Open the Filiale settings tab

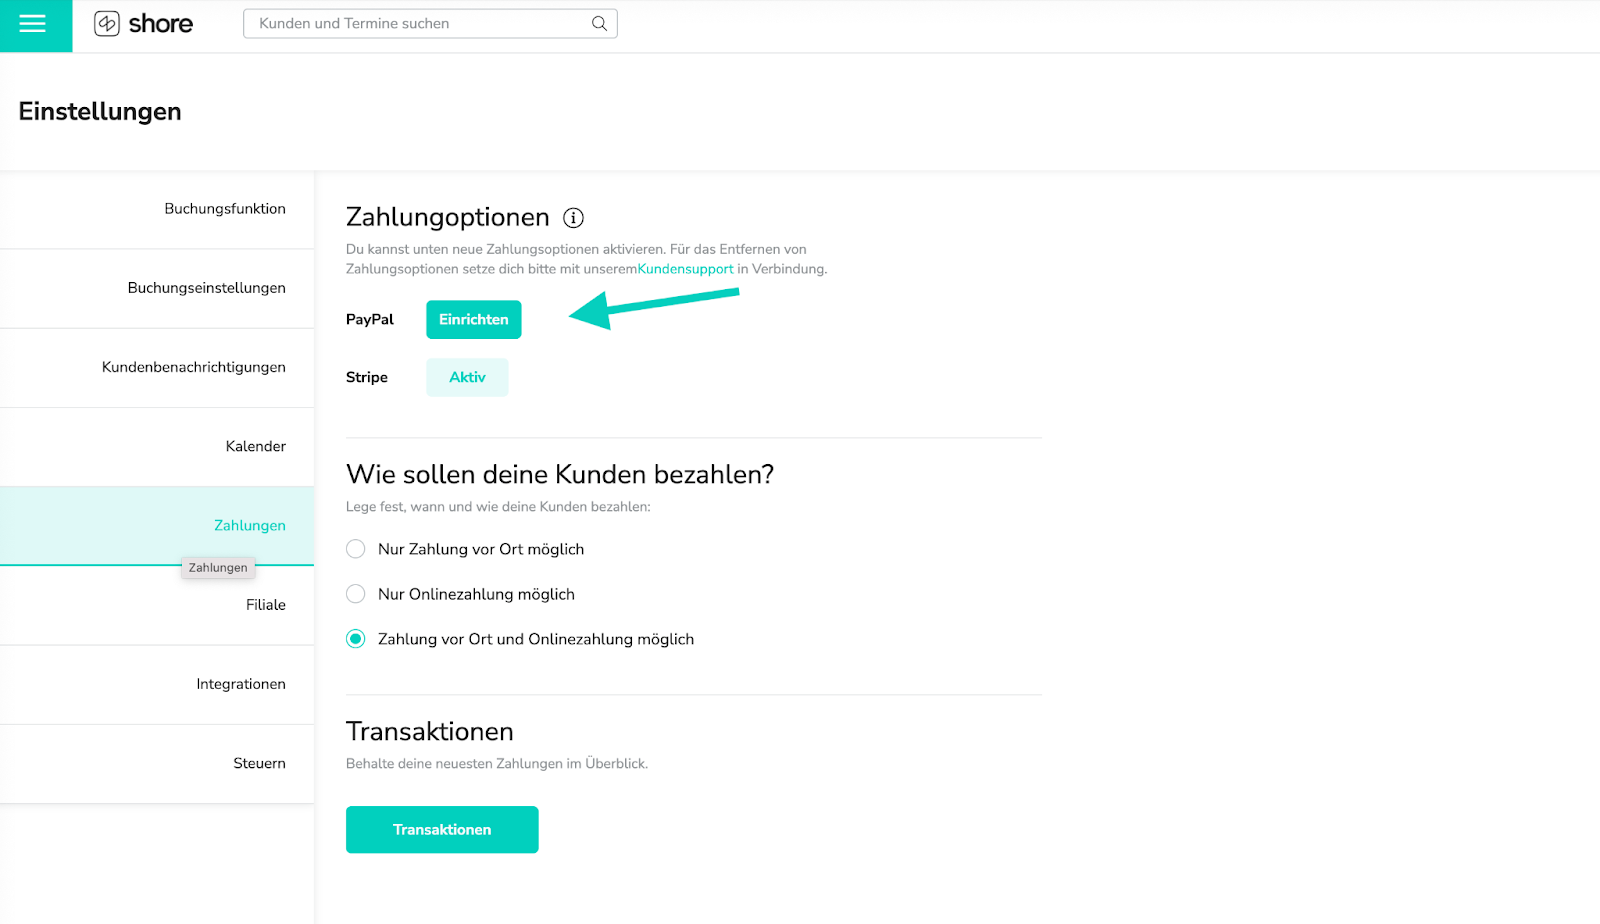[x=157, y=605]
